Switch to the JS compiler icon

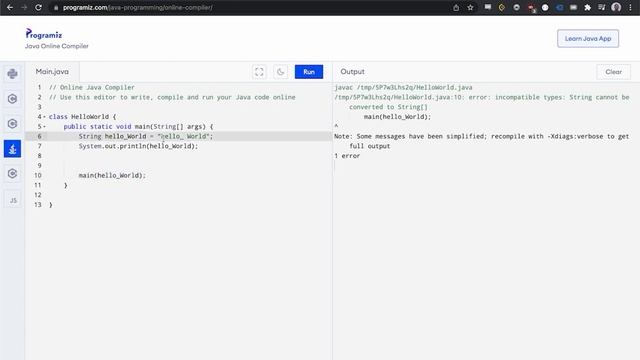coord(12,200)
